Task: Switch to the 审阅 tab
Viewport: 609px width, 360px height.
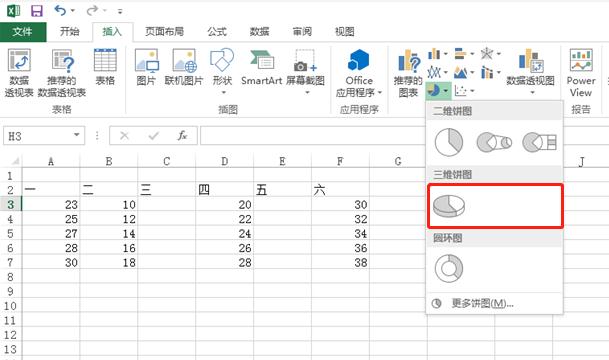Action: coord(302,31)
